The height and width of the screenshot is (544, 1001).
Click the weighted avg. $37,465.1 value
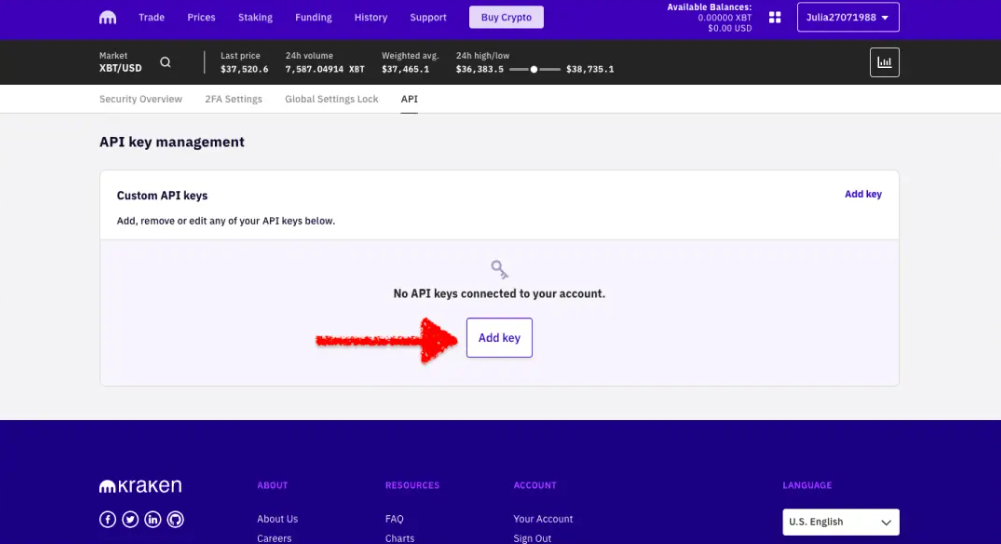coord(405,69)
